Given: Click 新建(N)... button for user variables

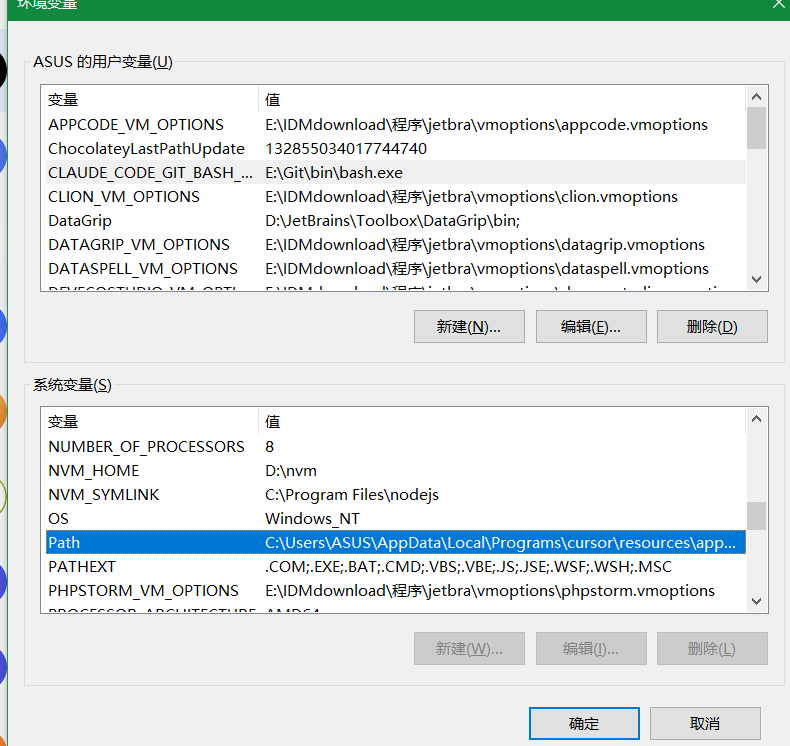Looking at the screenshot, I should (469, 327).
